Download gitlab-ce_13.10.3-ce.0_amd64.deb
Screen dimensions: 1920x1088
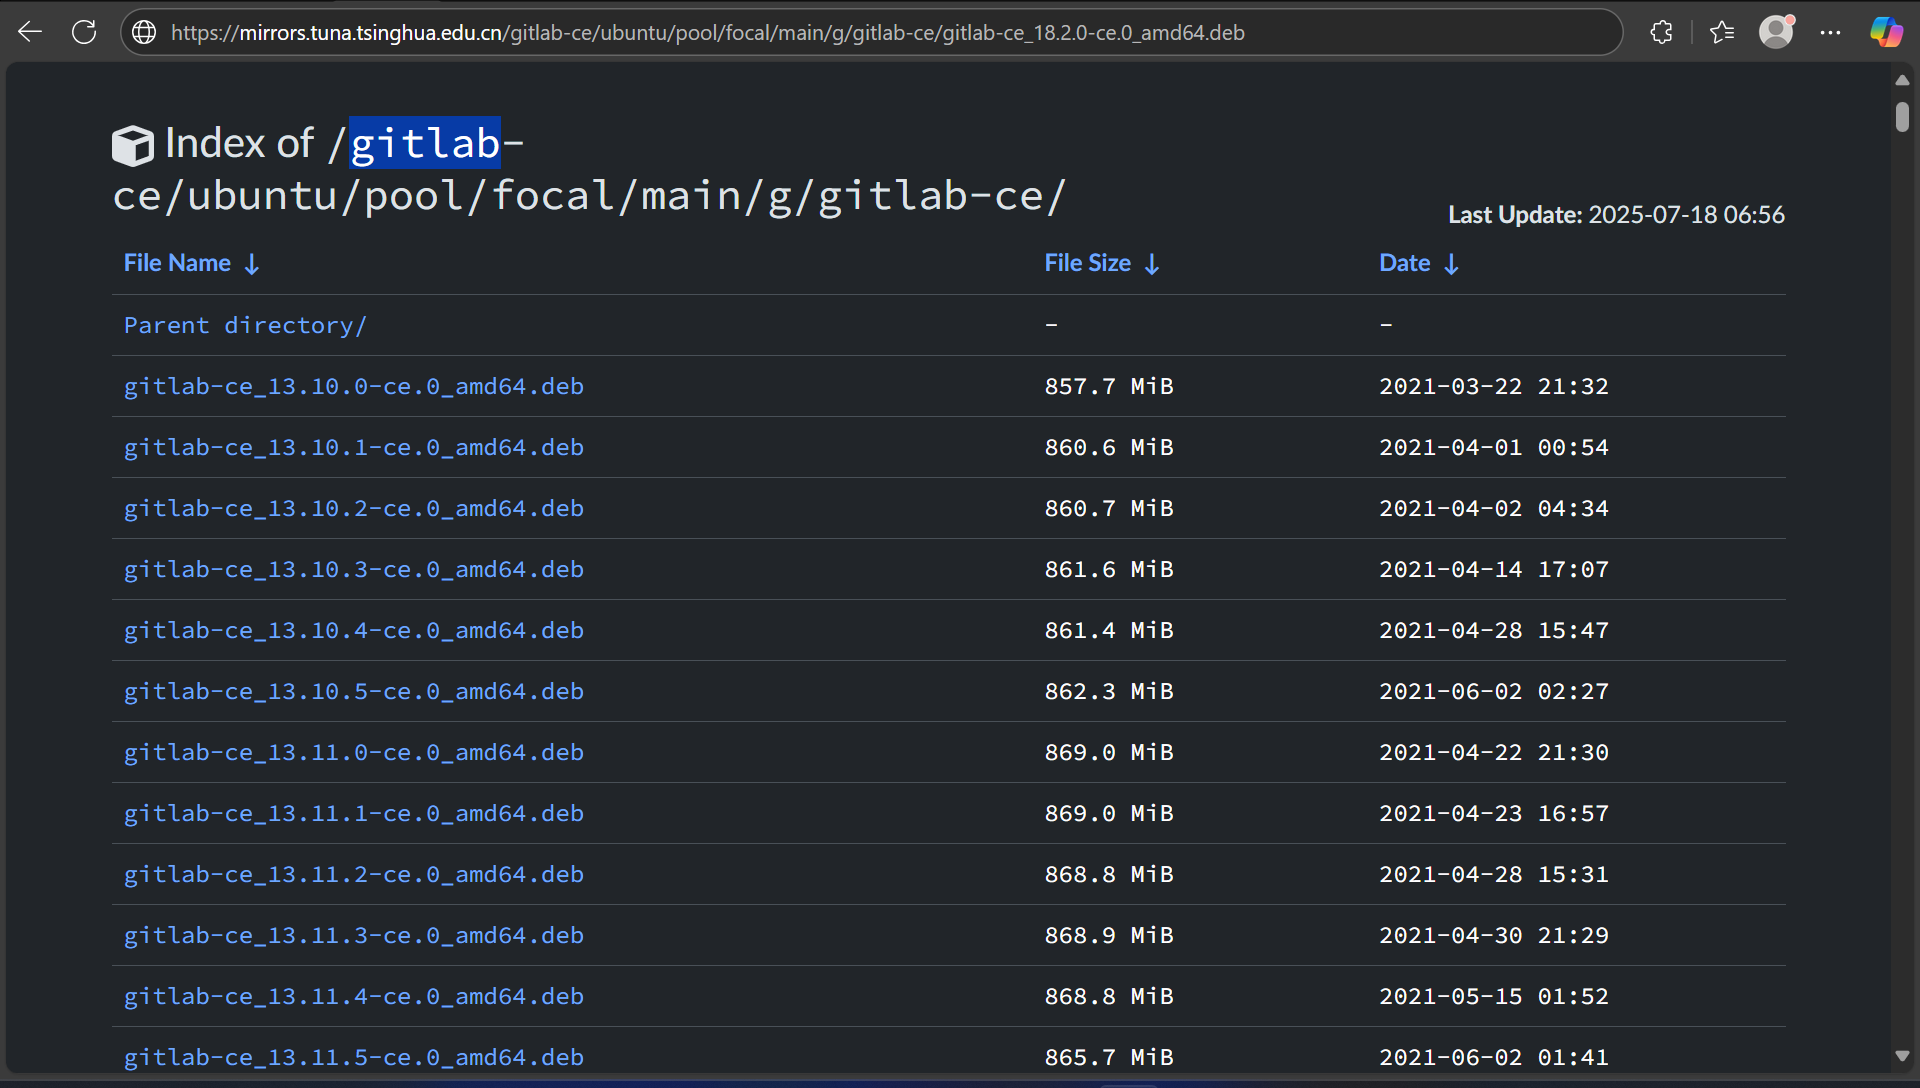click(x=354, y=569)
